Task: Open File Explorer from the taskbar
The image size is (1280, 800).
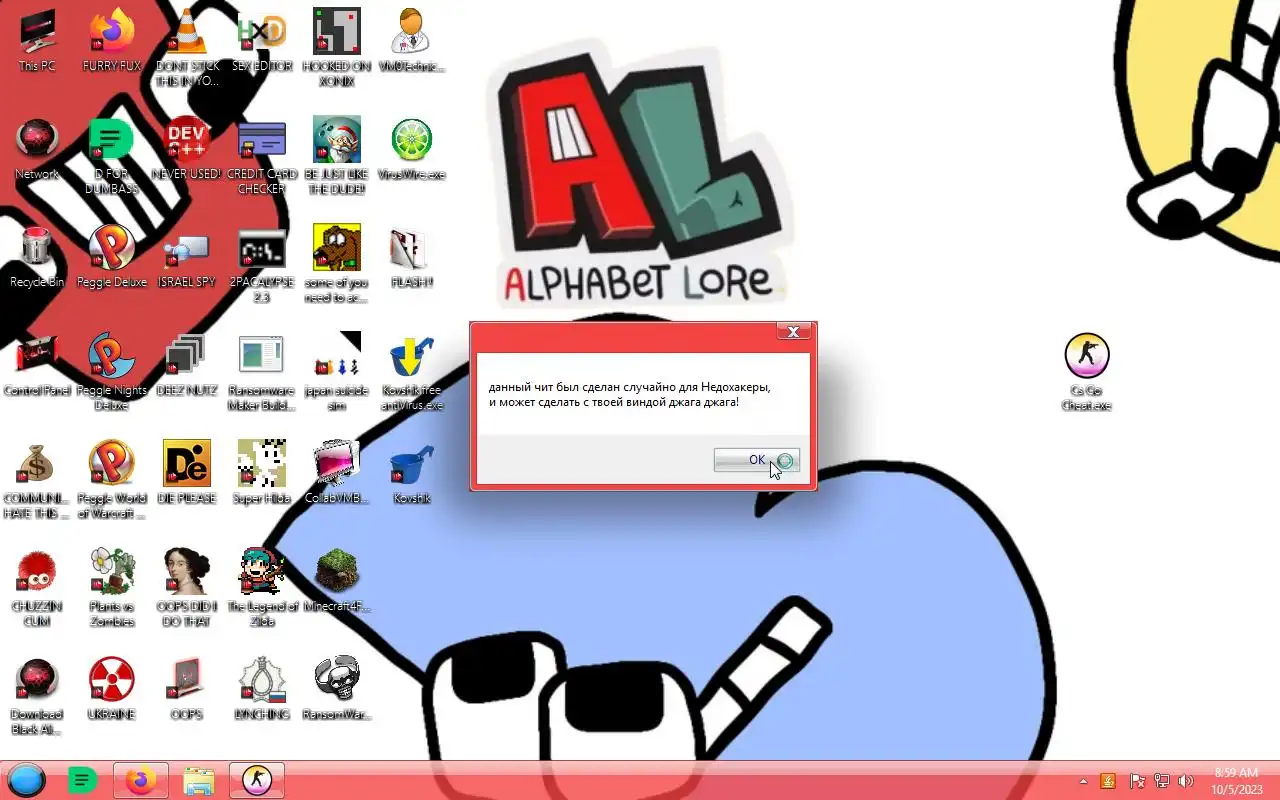Action: (x=199, y=780)
